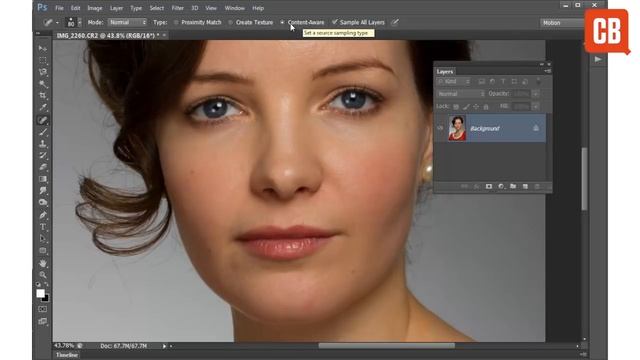This screenshot has width=640, height=360.
Task: Open the Select menu
Action: point(157,8)
